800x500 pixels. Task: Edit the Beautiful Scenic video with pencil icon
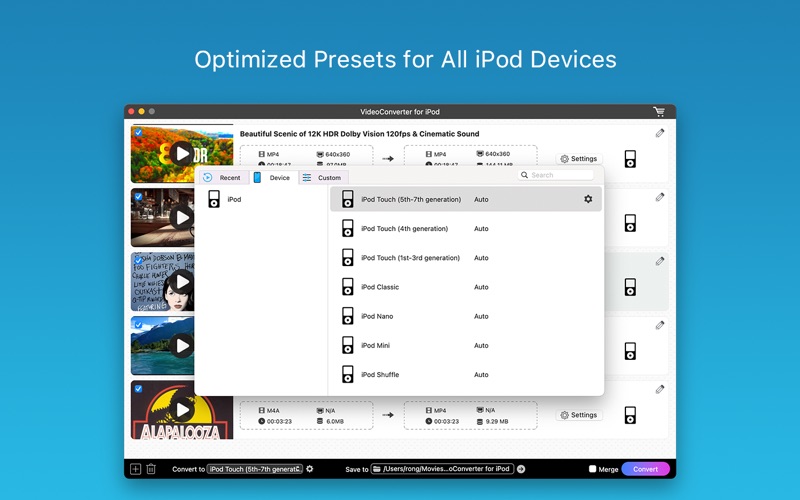click(660, 133)
